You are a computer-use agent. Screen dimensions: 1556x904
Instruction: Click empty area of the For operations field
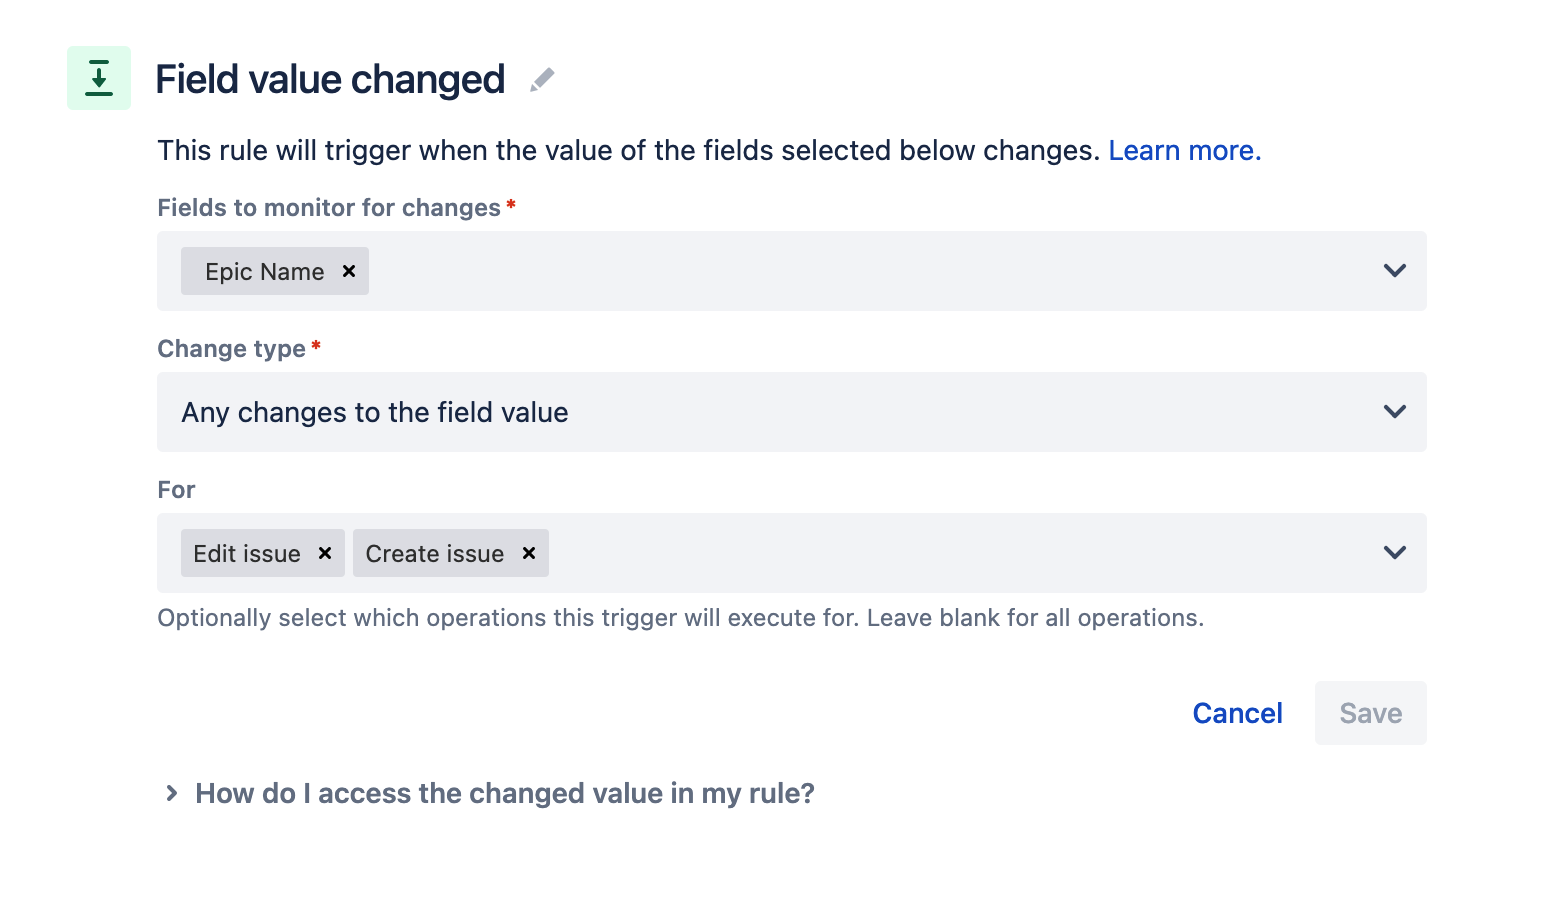click(x=960, y=553)
